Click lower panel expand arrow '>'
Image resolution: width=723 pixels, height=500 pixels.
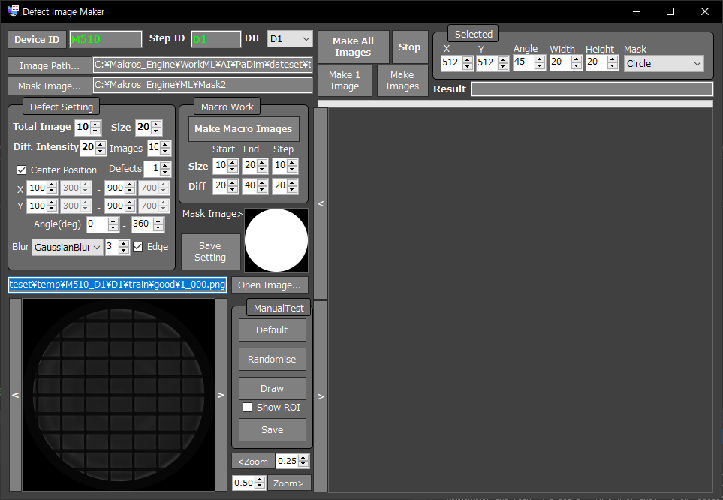click(321, 396)
